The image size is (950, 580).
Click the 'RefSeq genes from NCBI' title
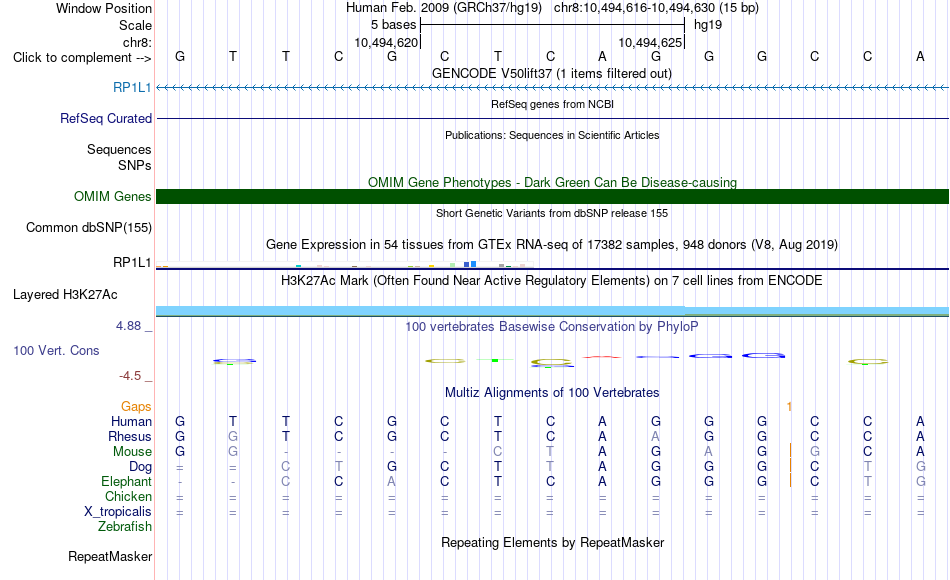point(552,104)
